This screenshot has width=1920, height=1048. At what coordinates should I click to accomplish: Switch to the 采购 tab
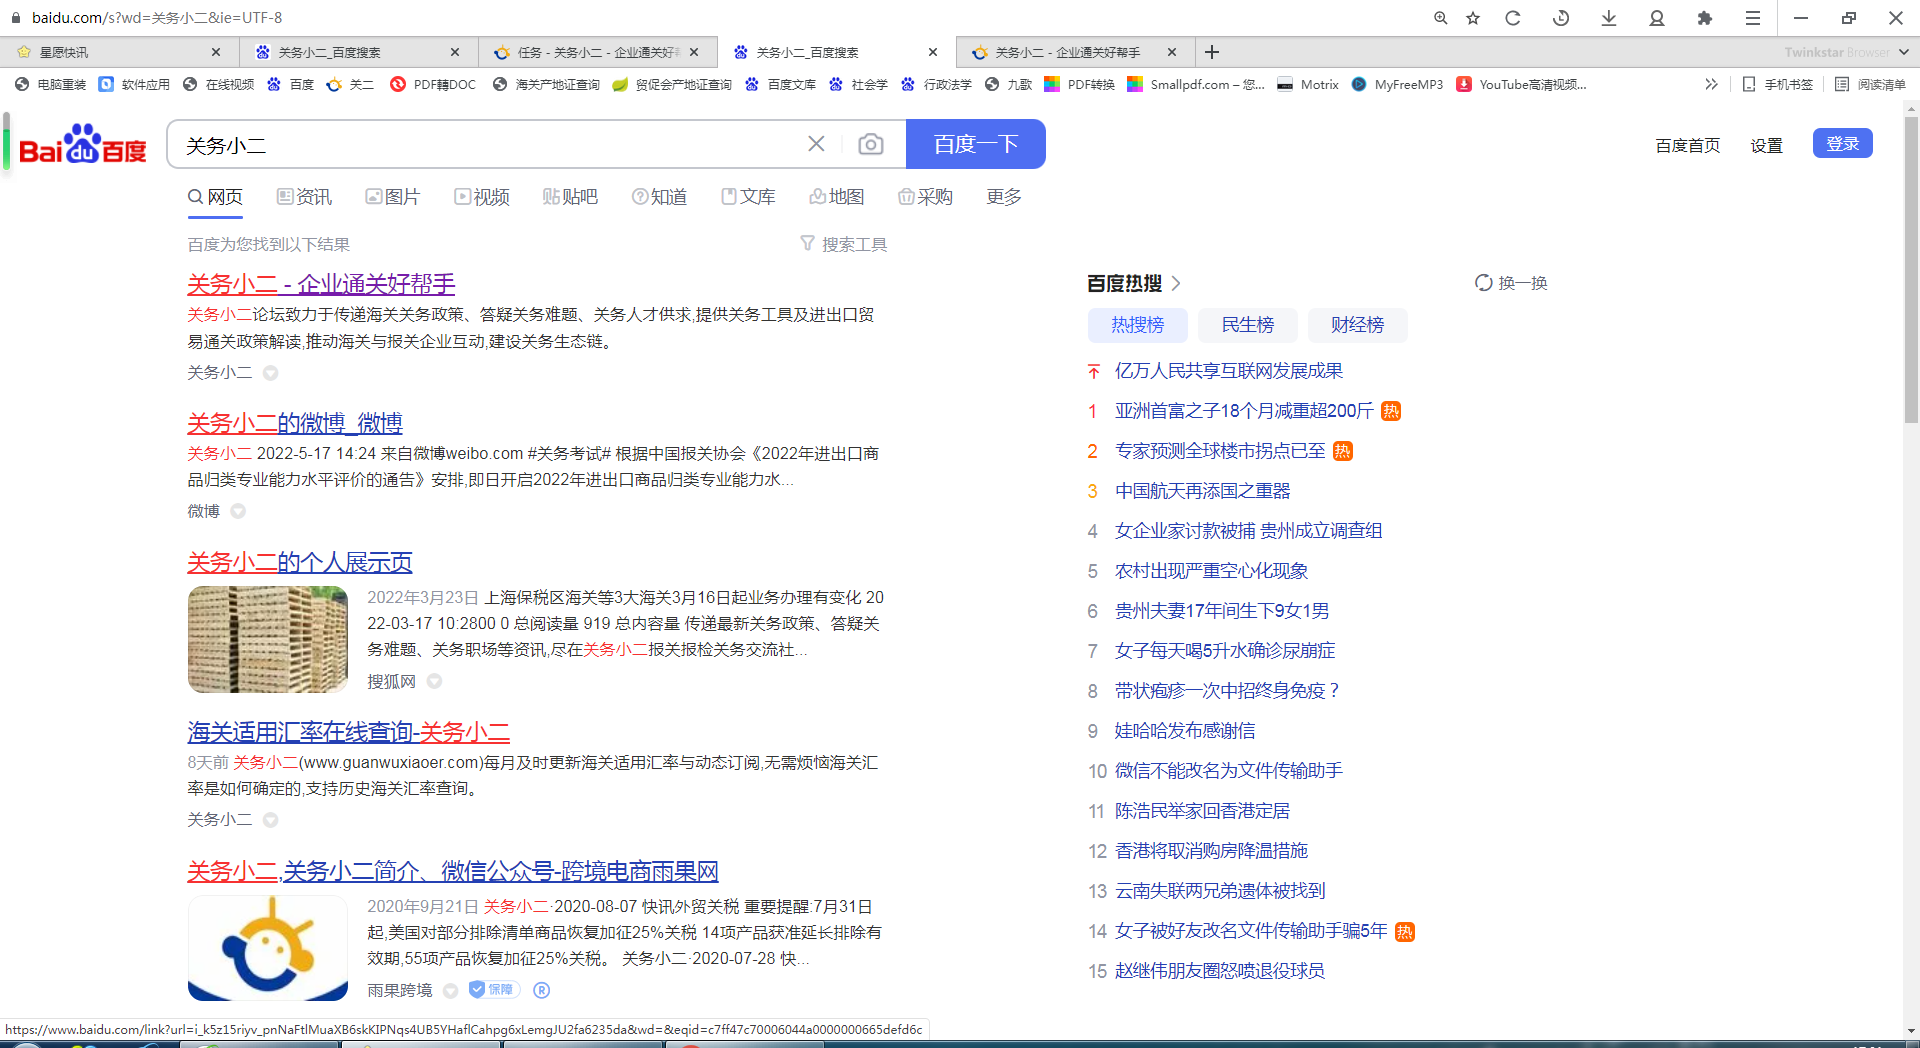coord(925,197)
